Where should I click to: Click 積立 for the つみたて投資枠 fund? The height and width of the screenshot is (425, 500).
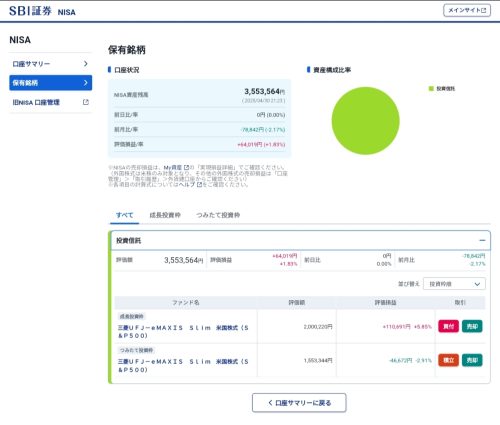pos(449,360)
